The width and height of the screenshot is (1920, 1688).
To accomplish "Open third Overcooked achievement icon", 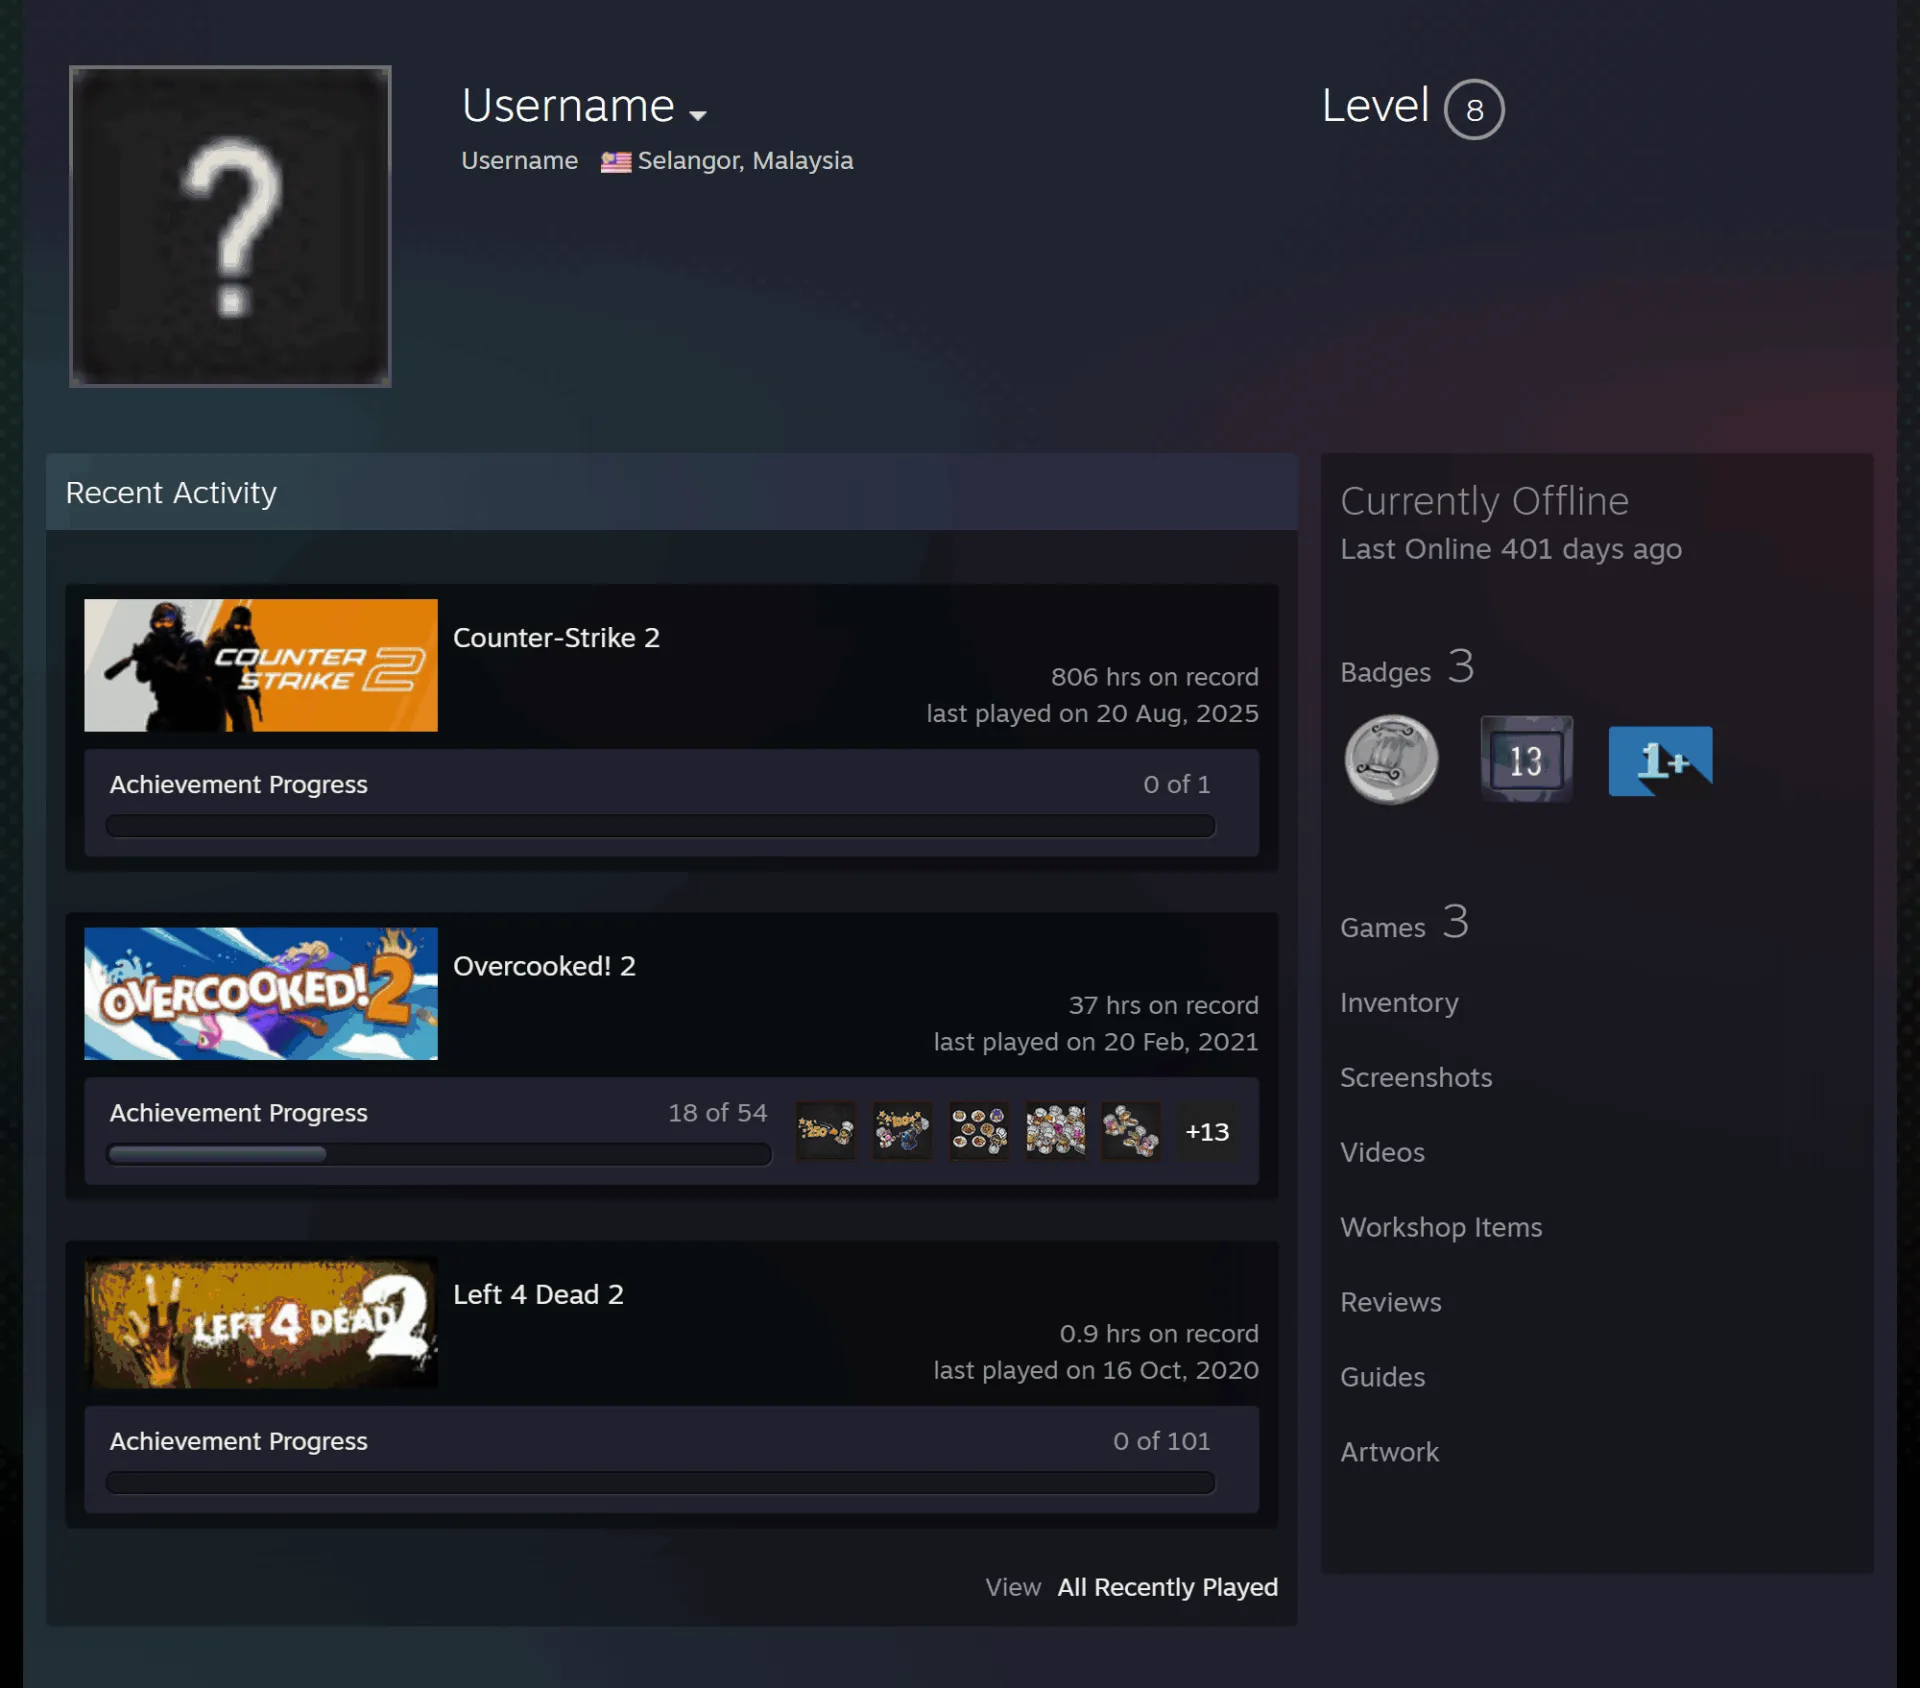I will [x=979, y=1131].
